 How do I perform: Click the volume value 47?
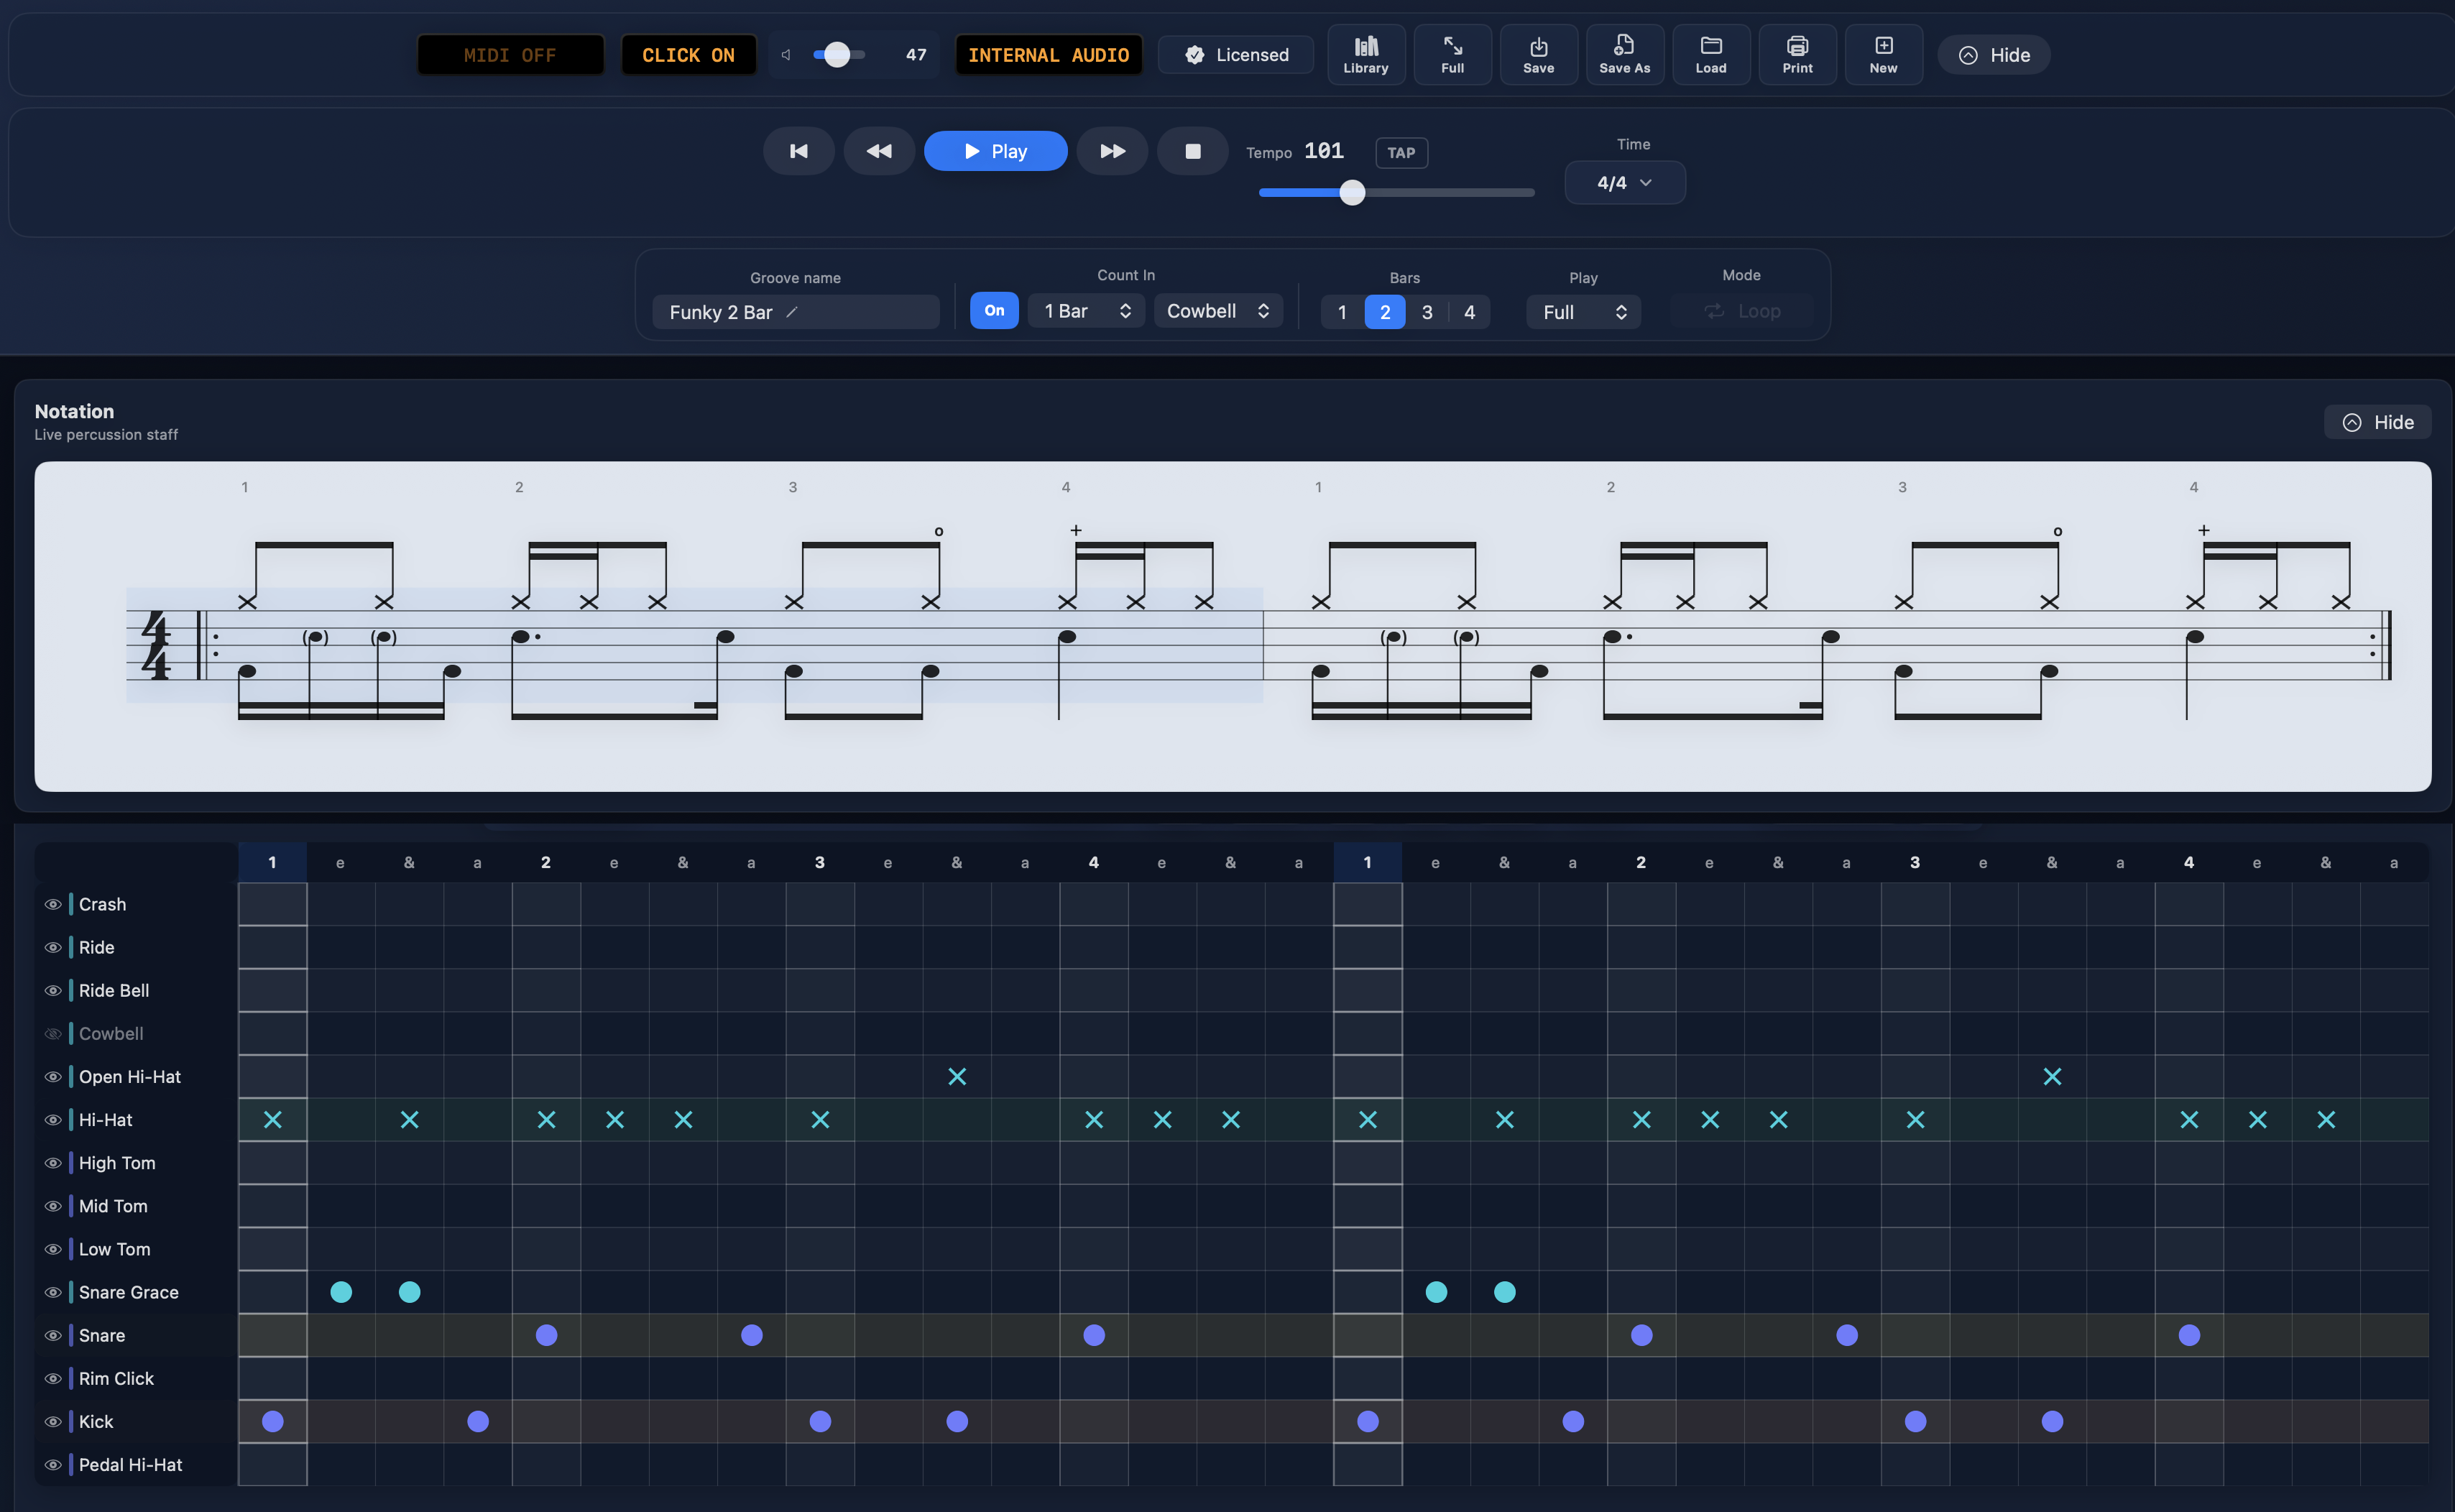[916, 55]
